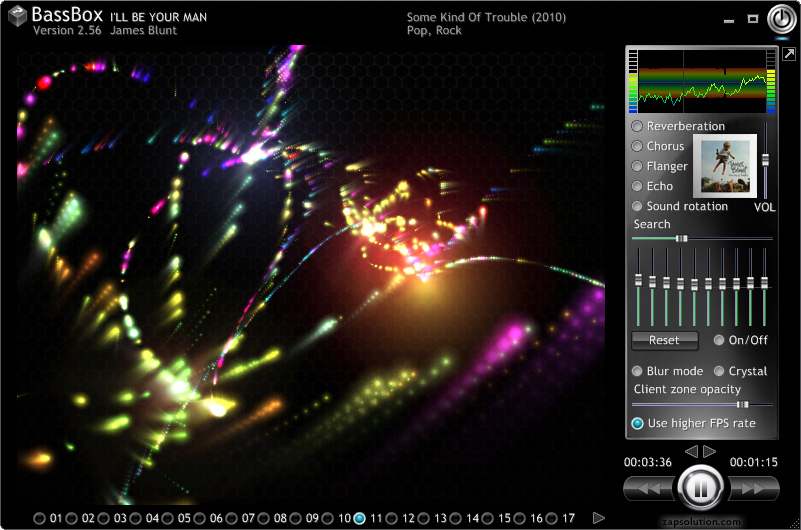Image resolution: width=801 pixels, height=530 pixels.
Task: Minimize the BassBox window
Action: click(729, 20)
